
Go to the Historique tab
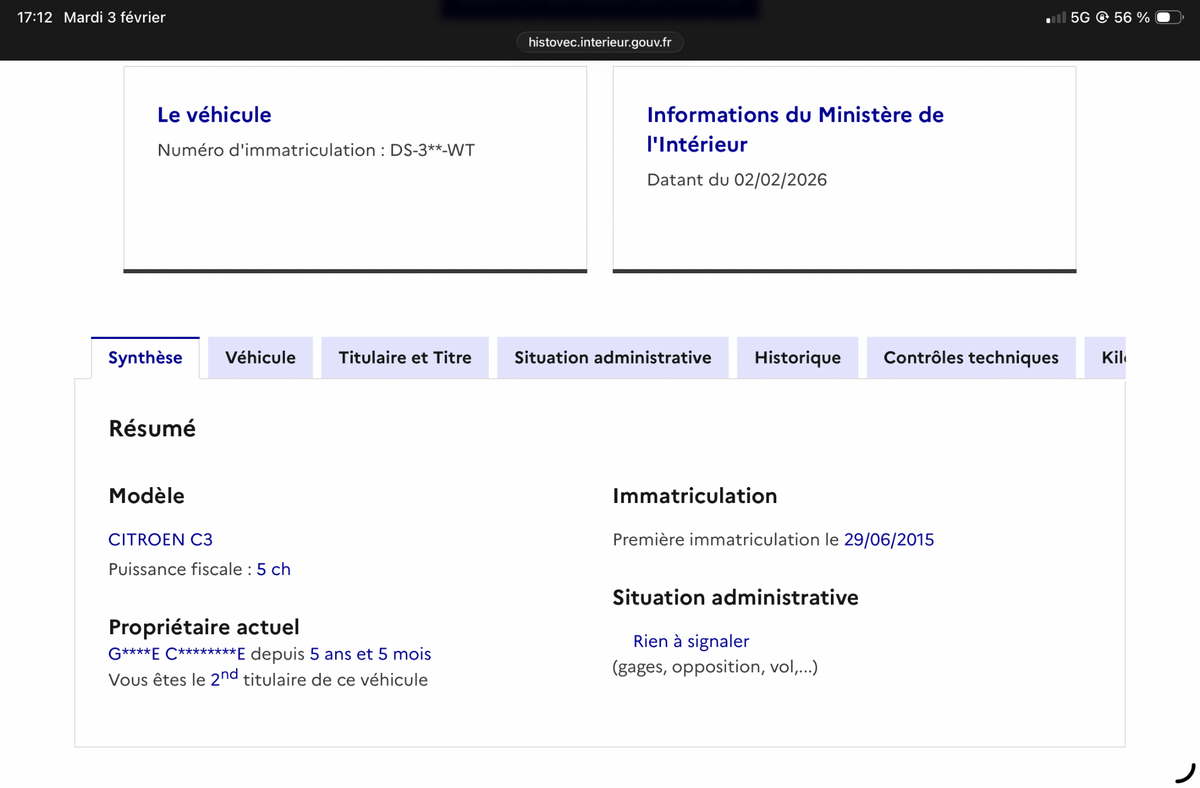797,358
